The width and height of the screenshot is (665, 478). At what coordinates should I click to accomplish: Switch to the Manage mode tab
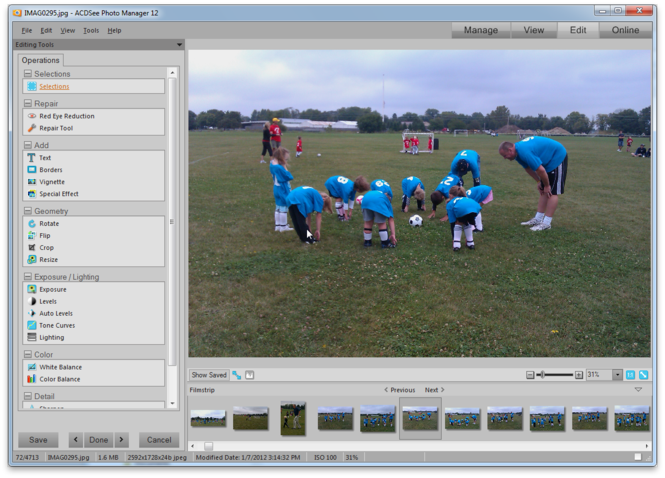click(481, 30)
